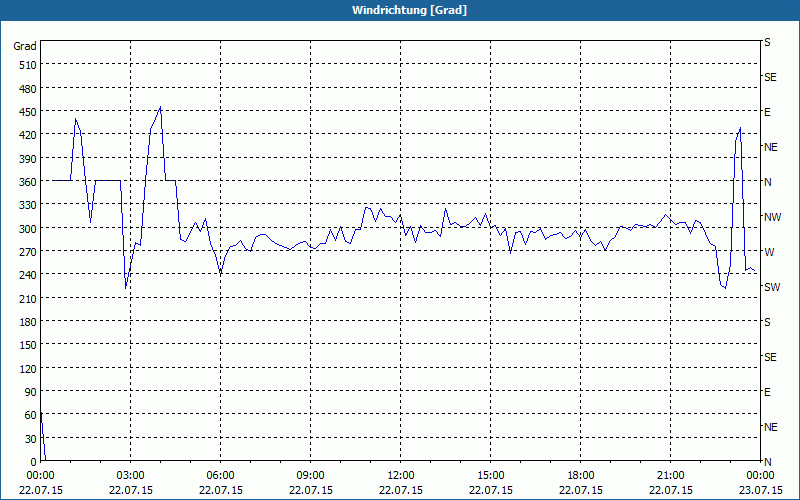The width and height of the screenshot is (800, 500).
Task: Click compass label "SE" level with 480
Action: point(770,77)
